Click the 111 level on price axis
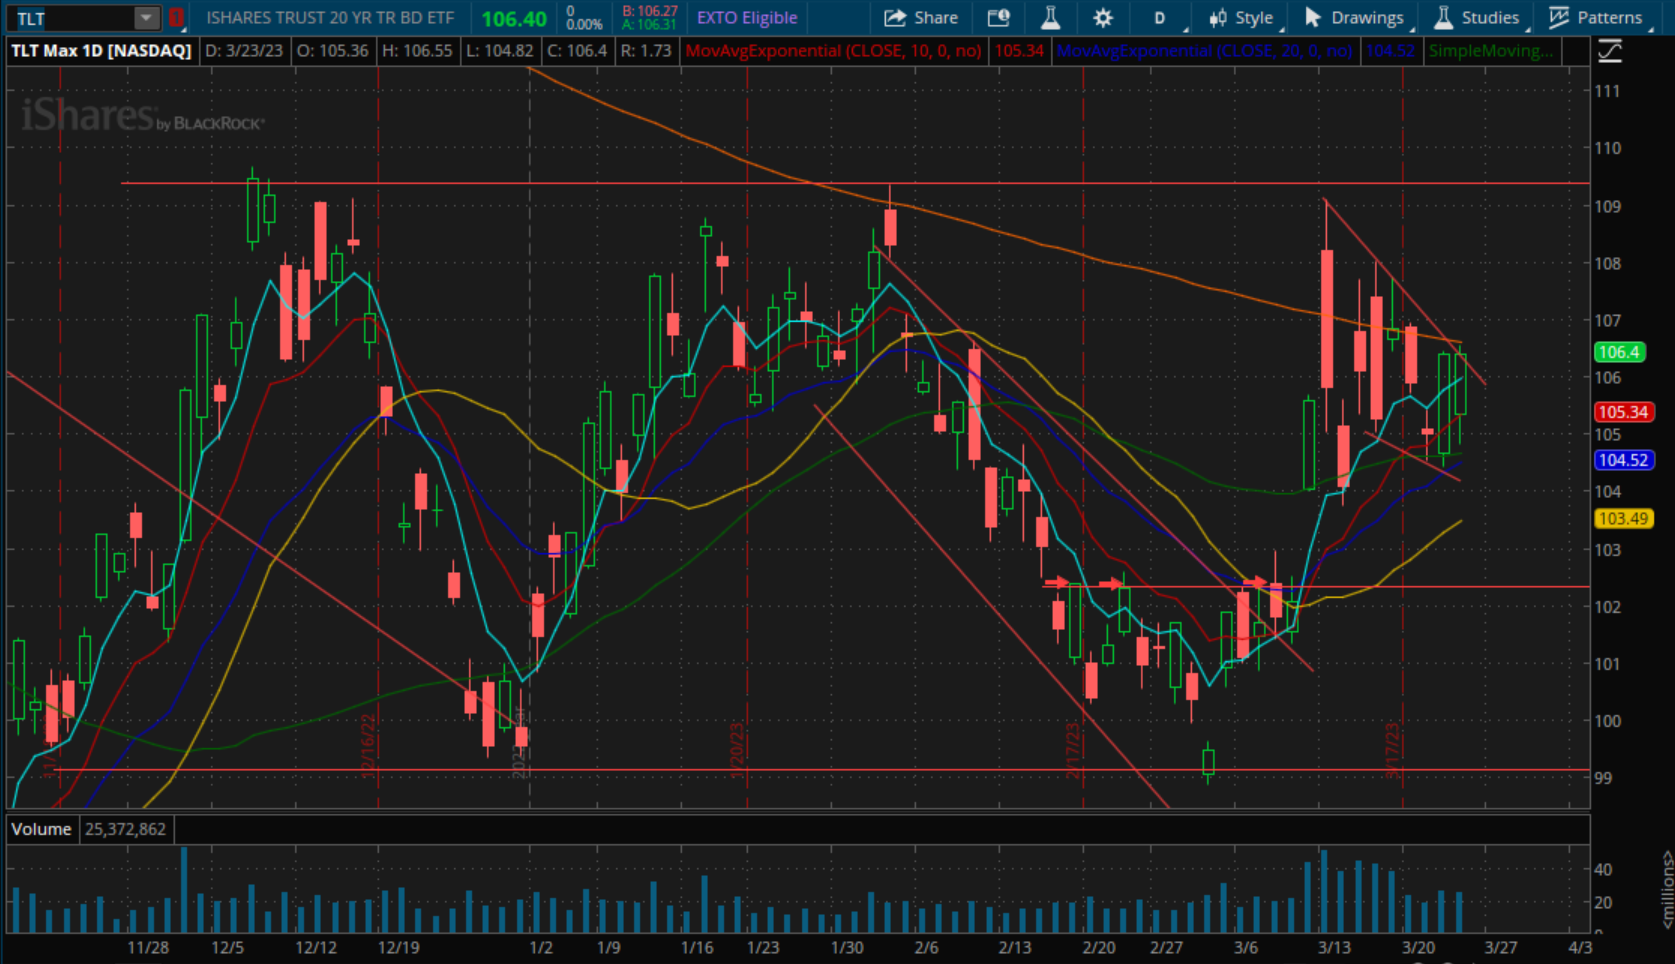The width and height of the screenshot is (1675, 964). (1607, 91)
